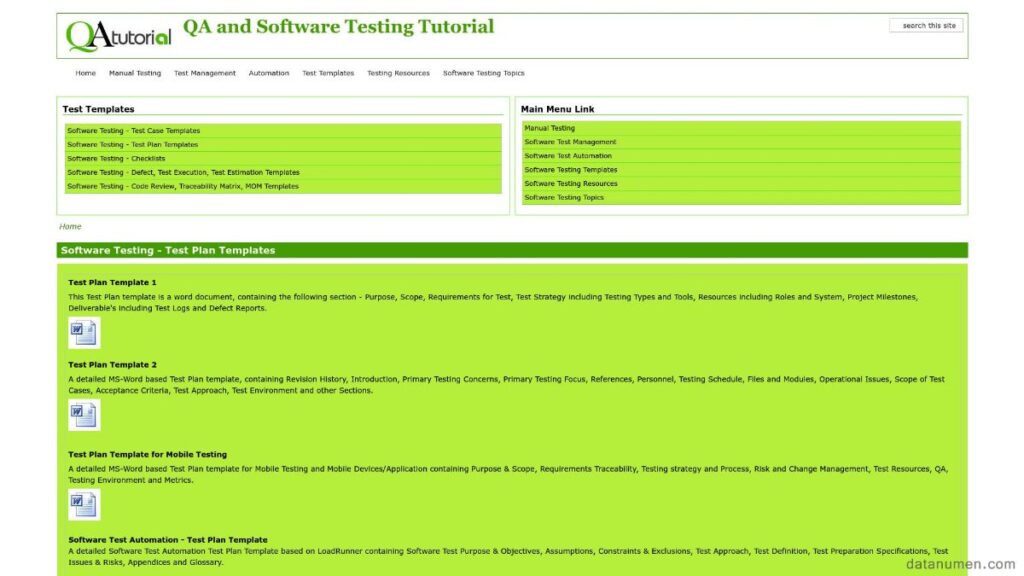This screenshot has width=1024, height=576.
Task: Open the Word document under Test Plan Template 1
Action: tap(85, 330)
